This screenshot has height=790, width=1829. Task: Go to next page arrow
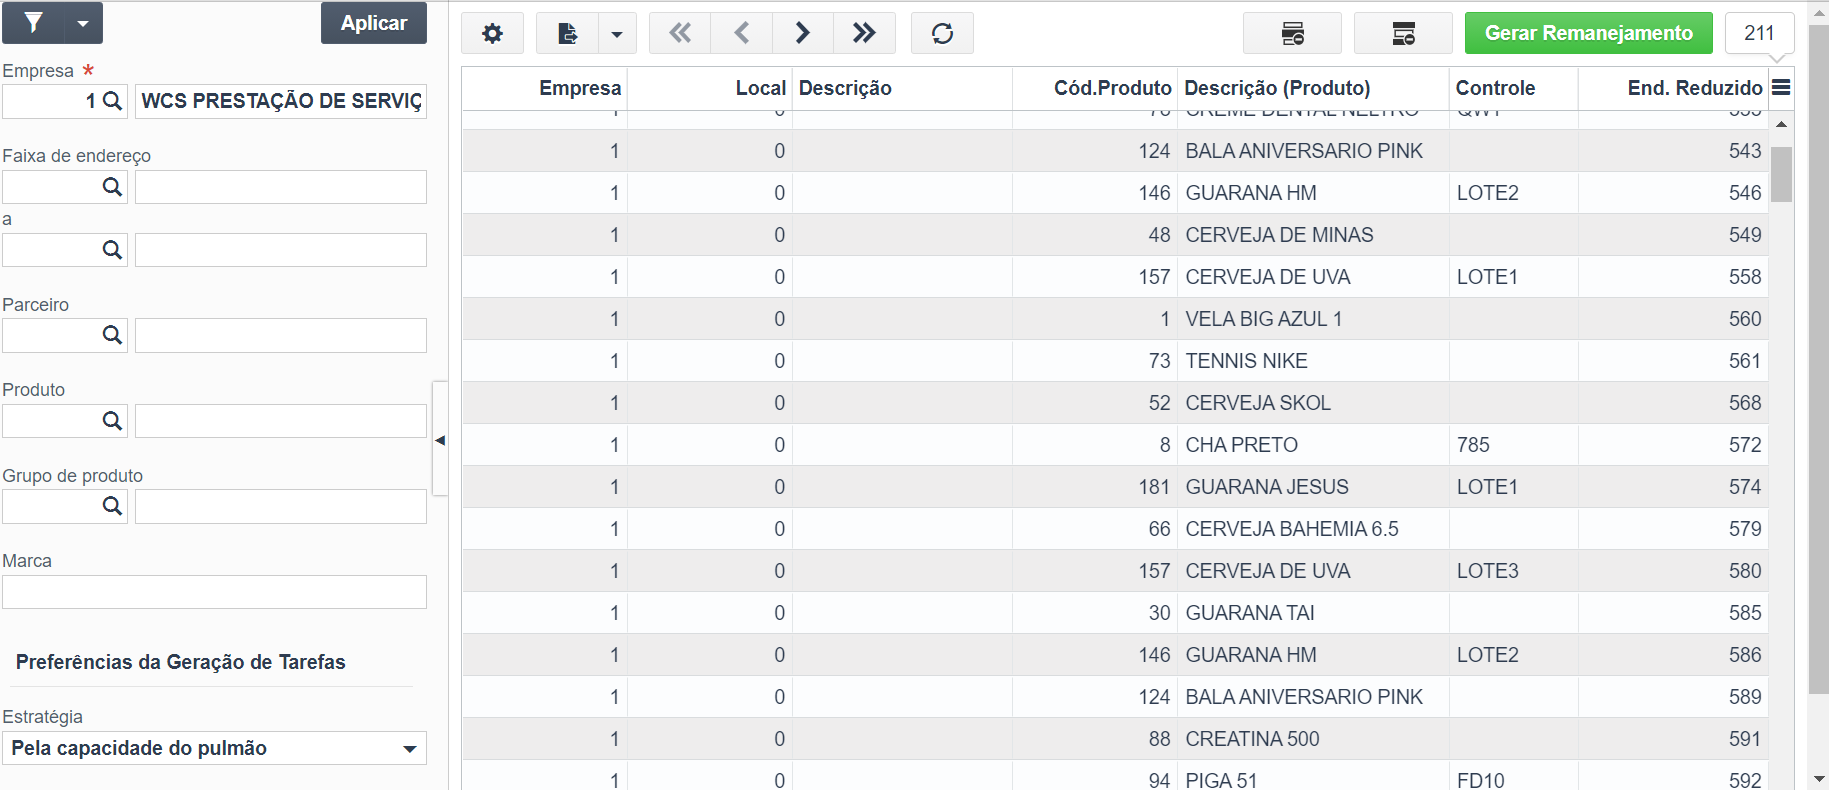[802, 33]
